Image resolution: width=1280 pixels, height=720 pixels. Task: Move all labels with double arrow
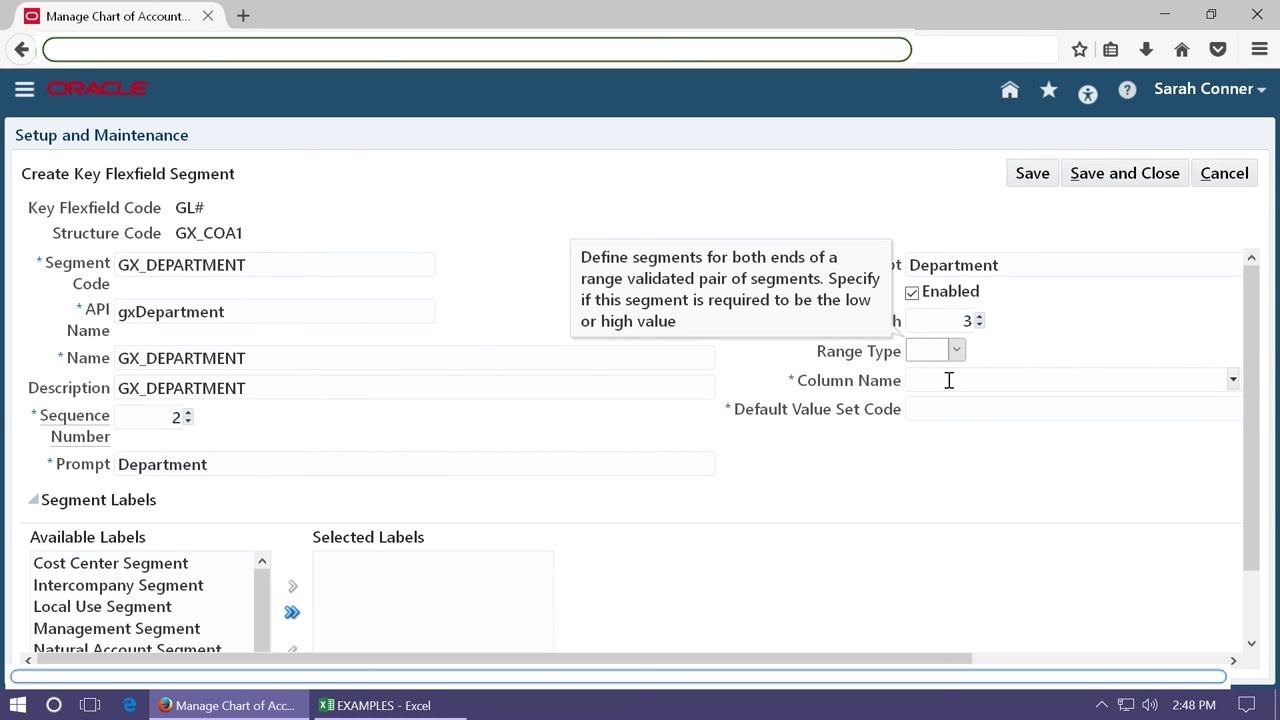[292, 612]
